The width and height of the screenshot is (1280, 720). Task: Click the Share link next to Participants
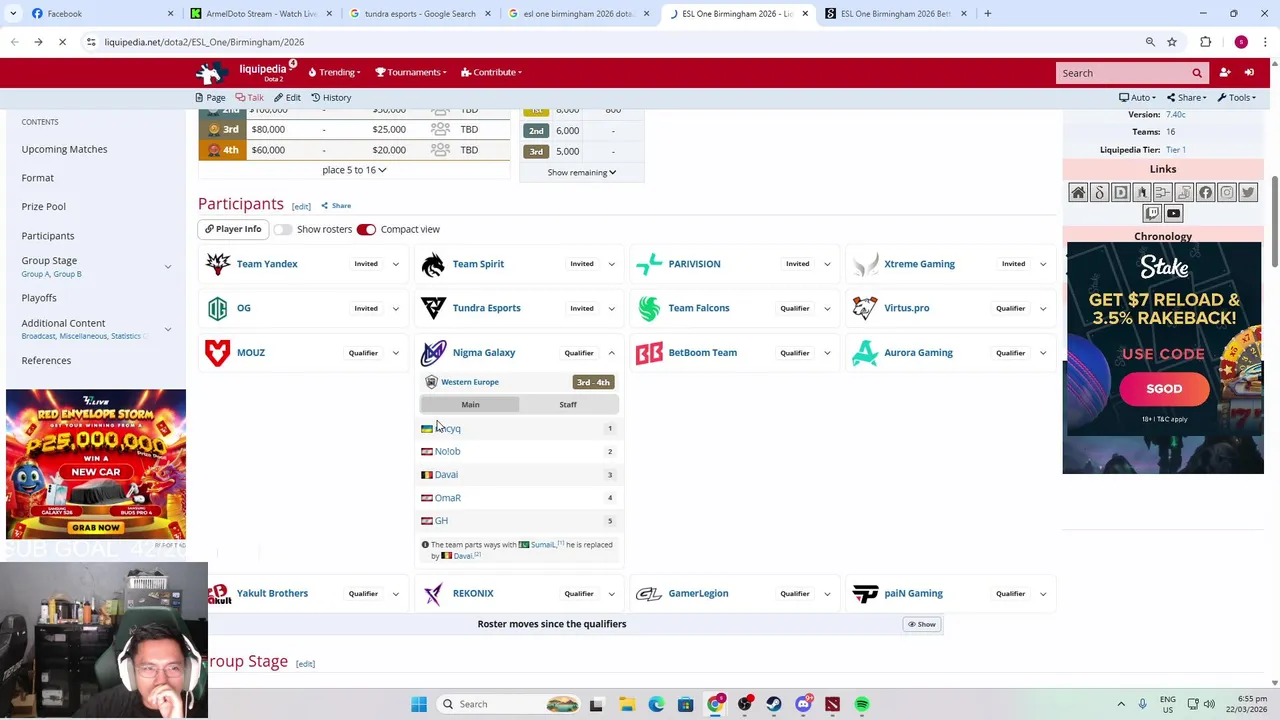(336, 206)
